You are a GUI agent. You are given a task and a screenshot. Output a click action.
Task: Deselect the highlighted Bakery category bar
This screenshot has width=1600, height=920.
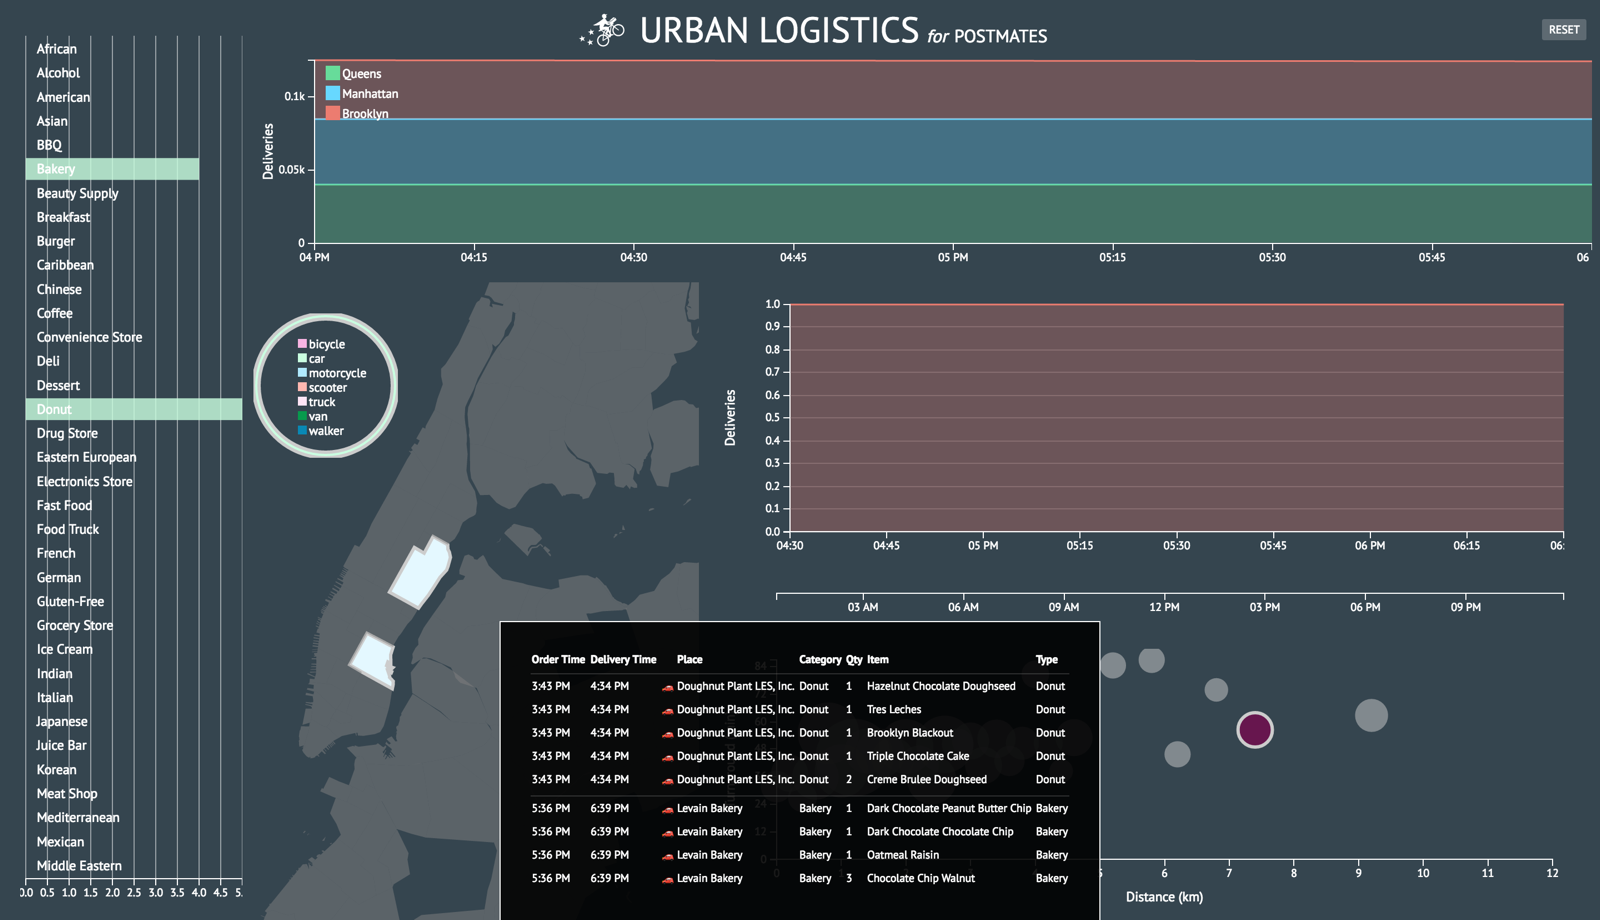coord(112,169)
